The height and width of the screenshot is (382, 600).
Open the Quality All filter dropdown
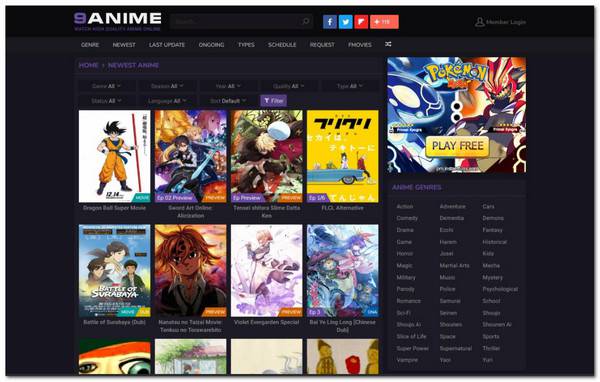click(289, 86)
